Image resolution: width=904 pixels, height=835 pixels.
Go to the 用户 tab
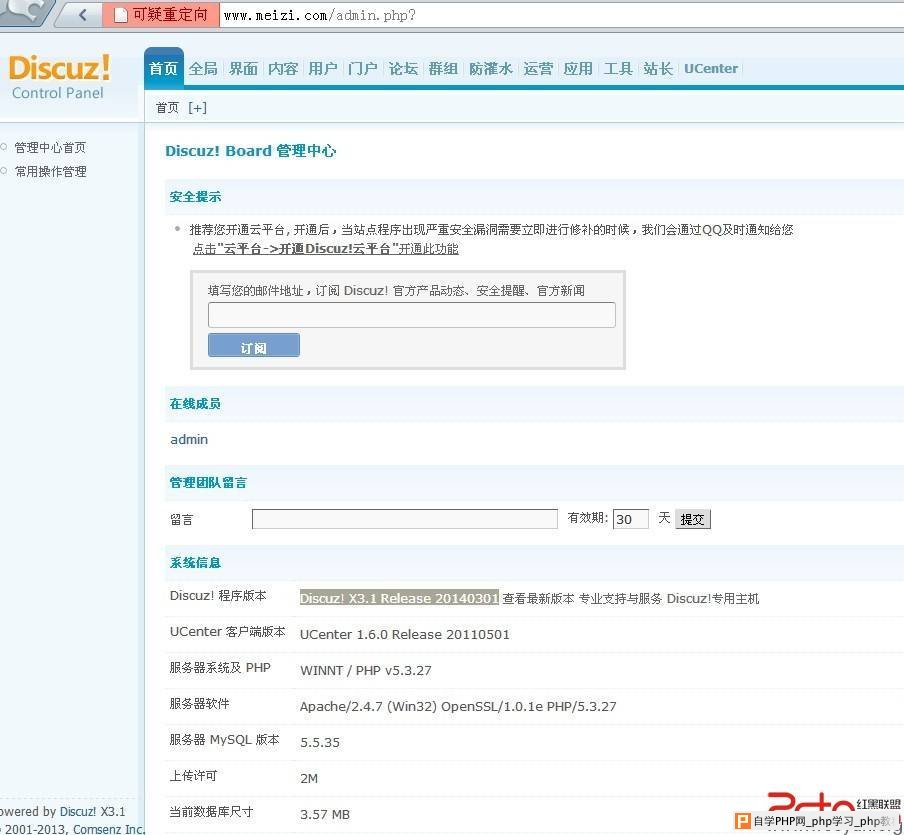pos(322,69)
